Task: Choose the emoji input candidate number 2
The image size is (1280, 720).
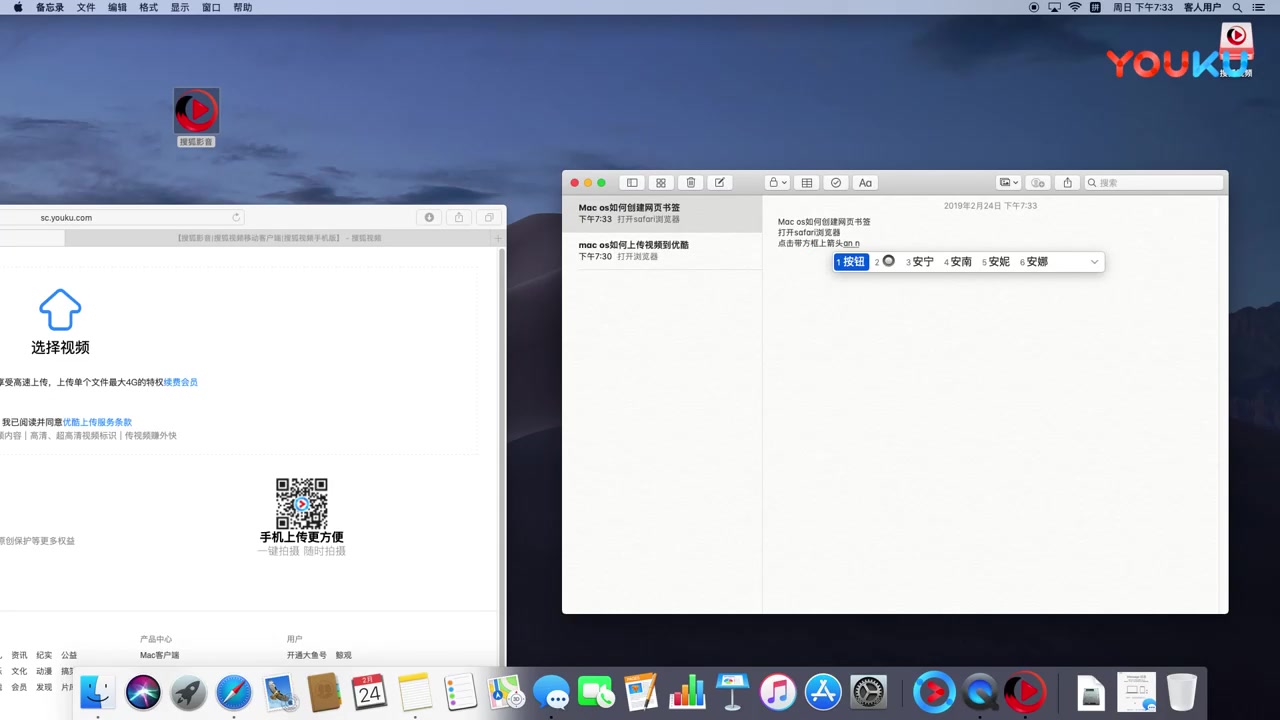Action: 885,262
